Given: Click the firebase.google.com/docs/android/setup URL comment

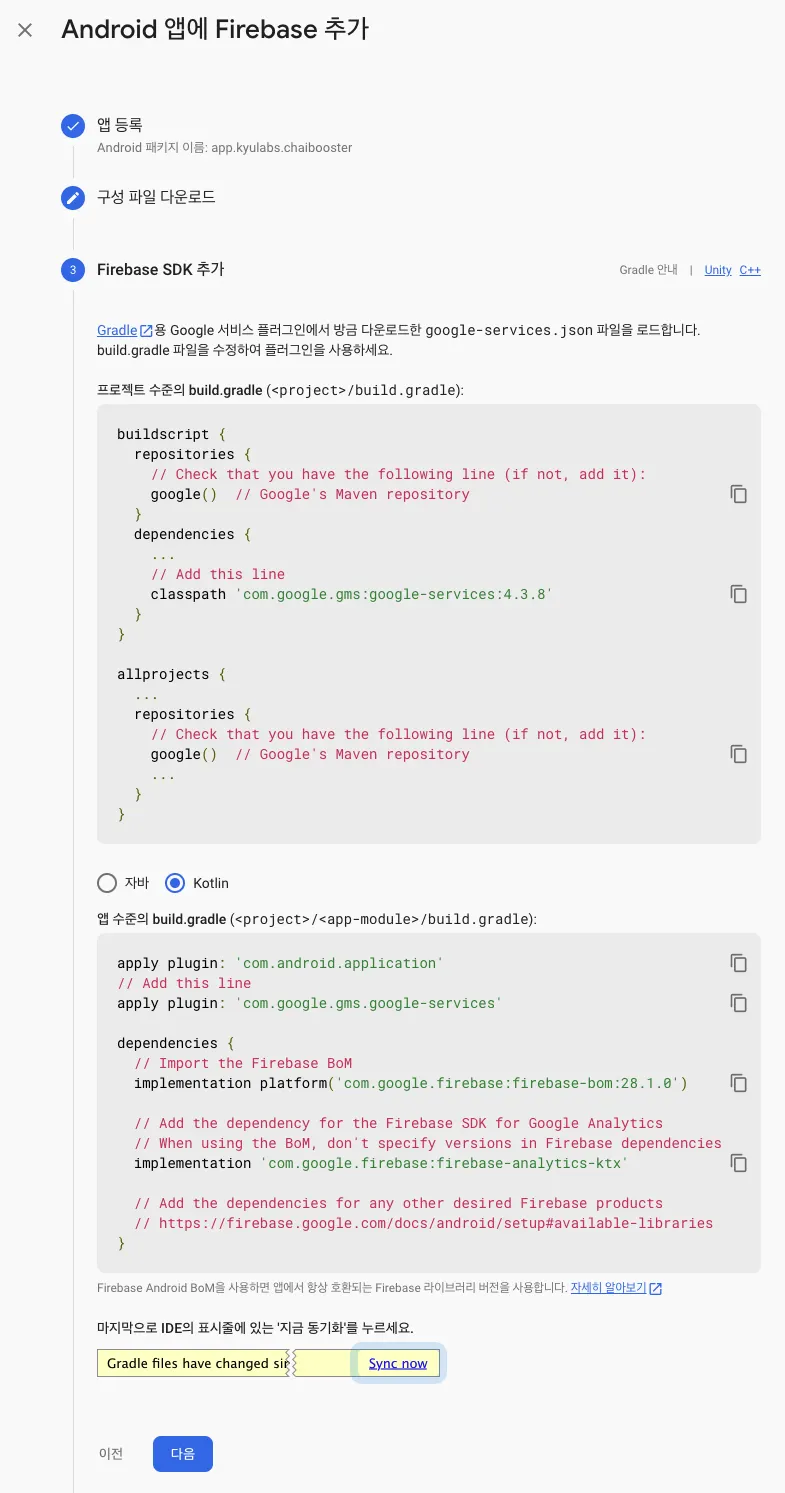Looking at the screenshot, I should tap(424, 1223).
